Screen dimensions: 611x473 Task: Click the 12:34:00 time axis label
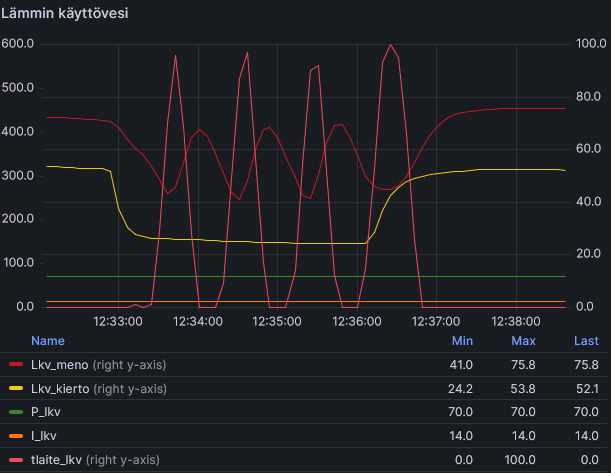tap(198, 321)
